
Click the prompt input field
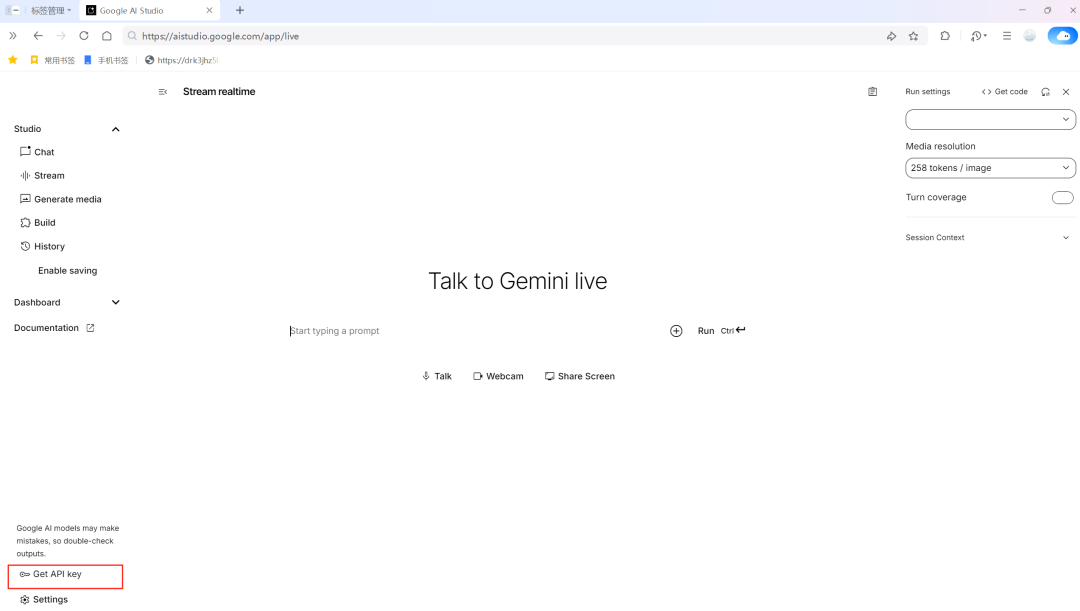pyautogui.click(x=475, y=331)
